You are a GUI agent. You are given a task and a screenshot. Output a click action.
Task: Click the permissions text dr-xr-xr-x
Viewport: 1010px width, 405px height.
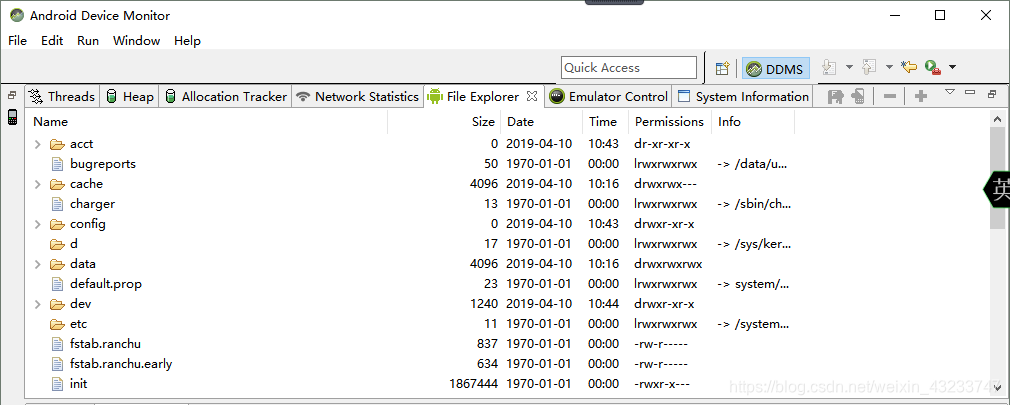click(662, 144)
